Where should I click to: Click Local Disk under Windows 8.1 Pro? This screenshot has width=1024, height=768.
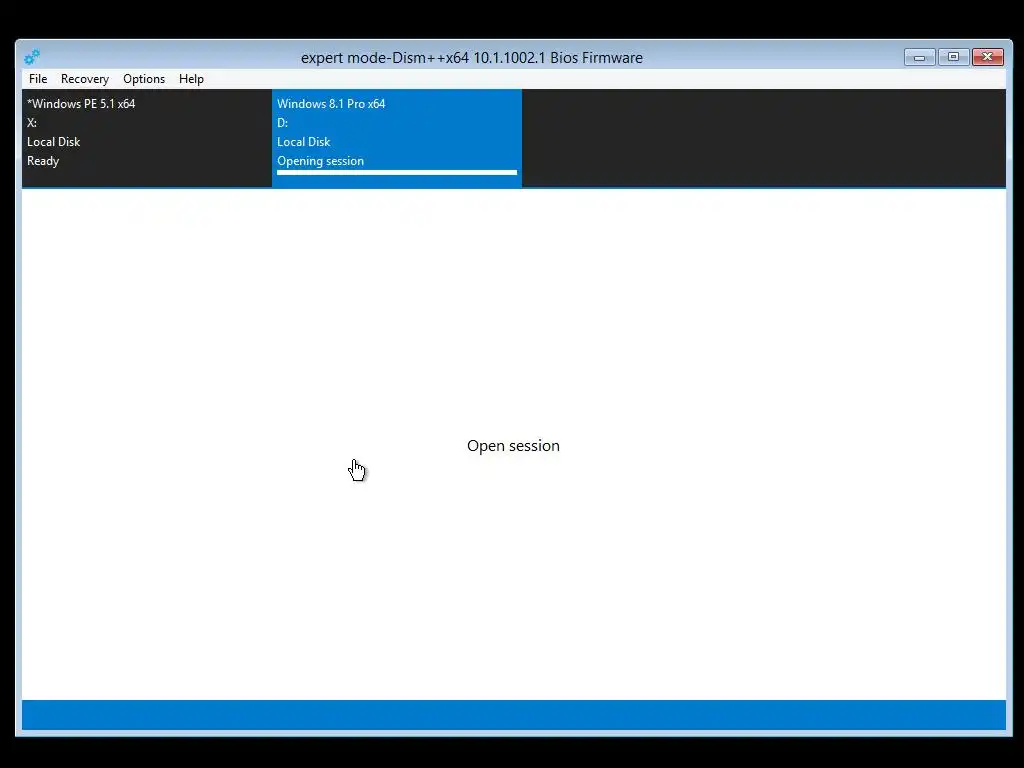[x=304, y=142]
